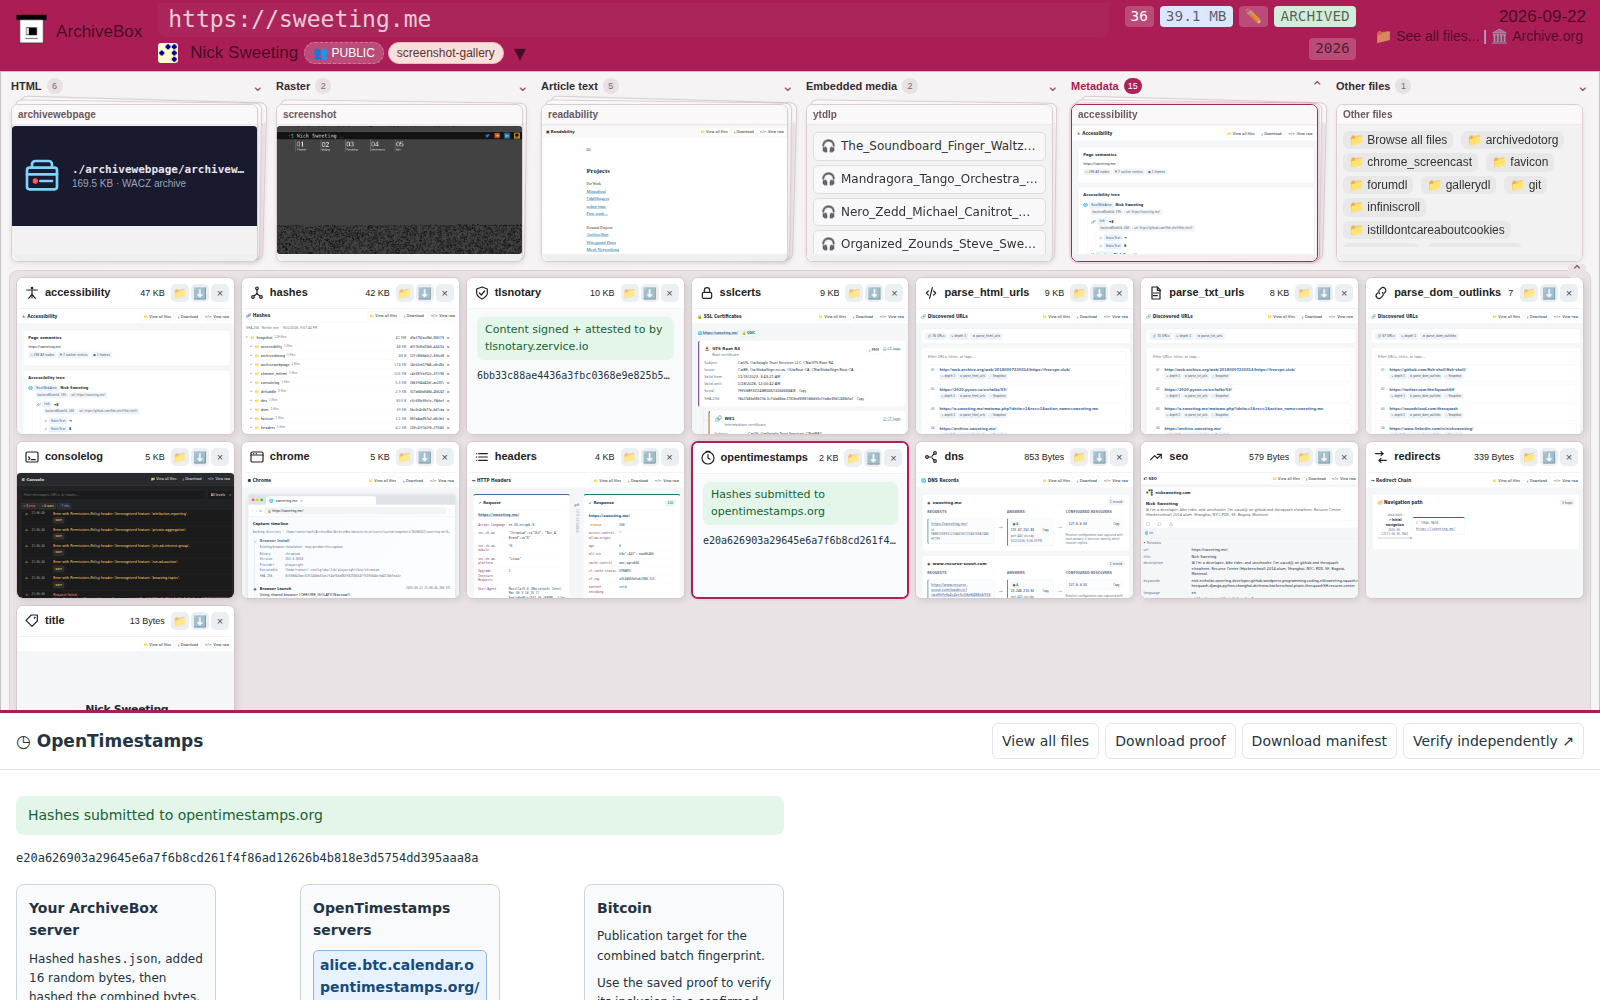Click the Nick Sweeting favicon icon
Viewport: 1600px width, 1000px height.
pos(168,53)
